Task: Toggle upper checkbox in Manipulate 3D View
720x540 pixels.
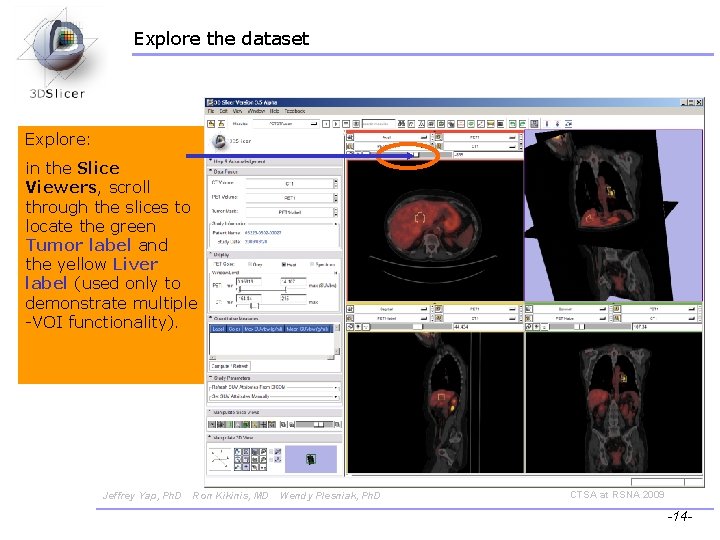Action: [x=271, y=452]
